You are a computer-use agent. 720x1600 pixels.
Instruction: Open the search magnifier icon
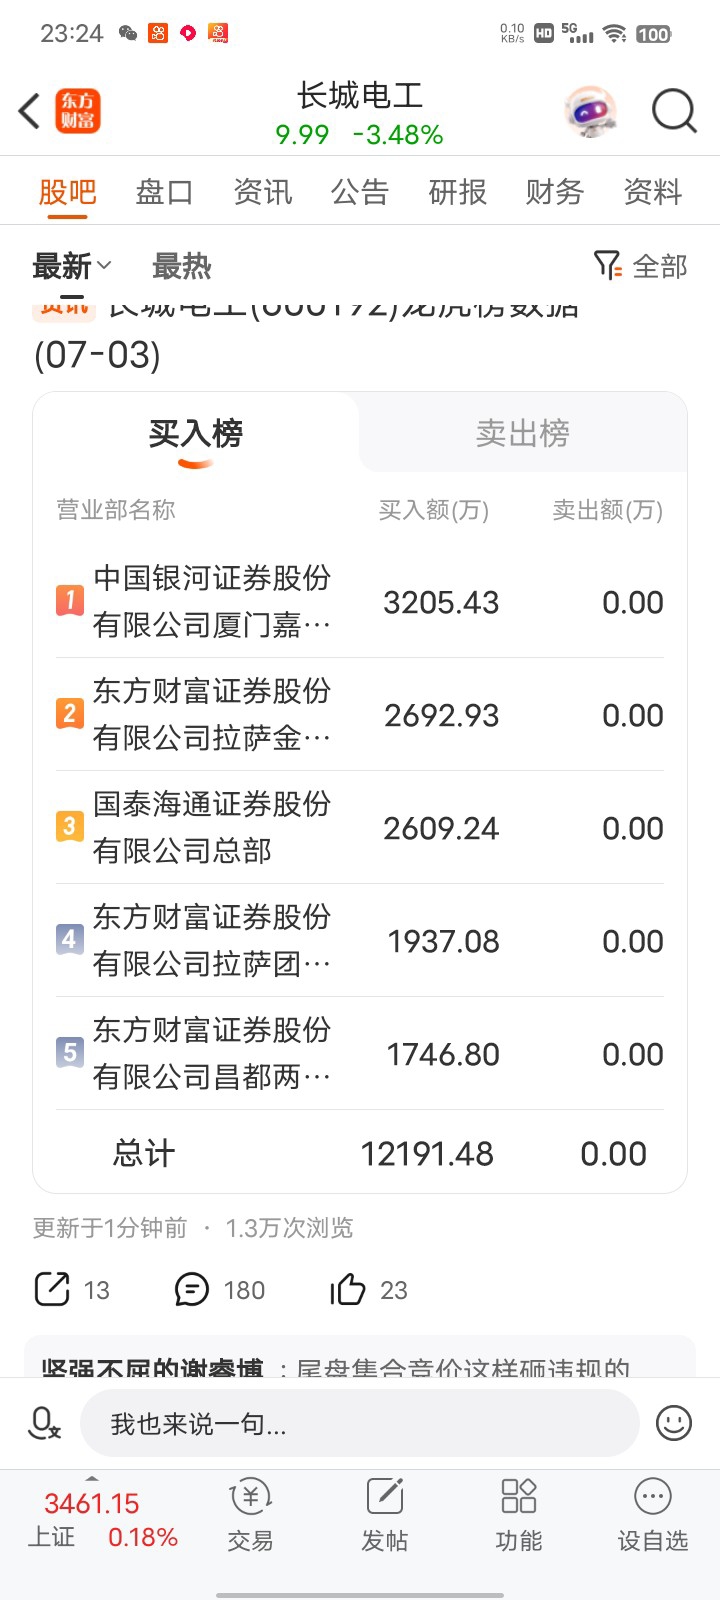tap(673, 111)
